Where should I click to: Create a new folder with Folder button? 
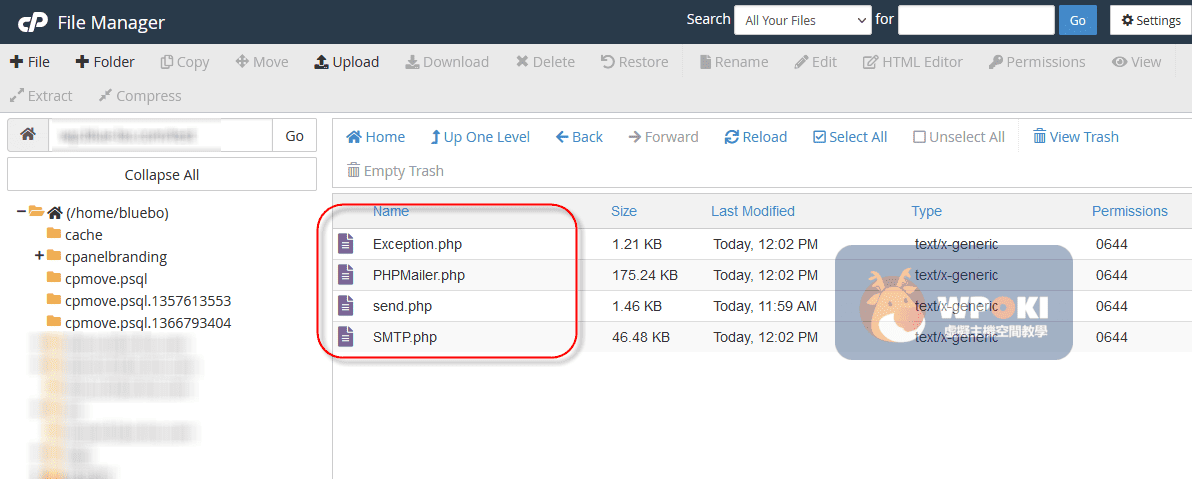click(104, 62)
